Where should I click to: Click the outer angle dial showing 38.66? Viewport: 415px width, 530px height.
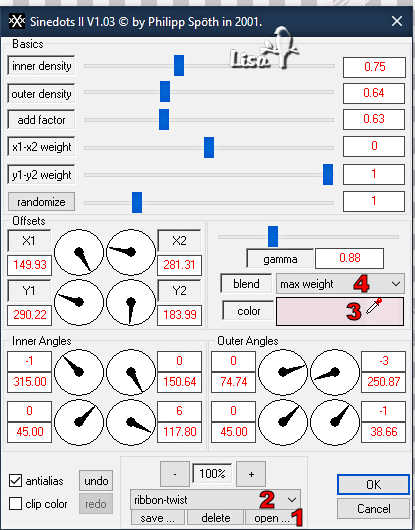click(x=335, y=422)
